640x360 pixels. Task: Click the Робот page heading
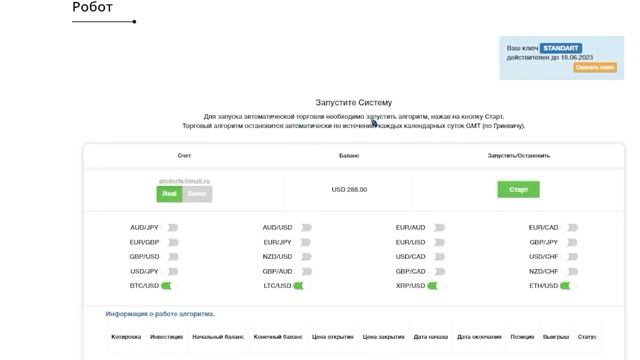(92, 7)
